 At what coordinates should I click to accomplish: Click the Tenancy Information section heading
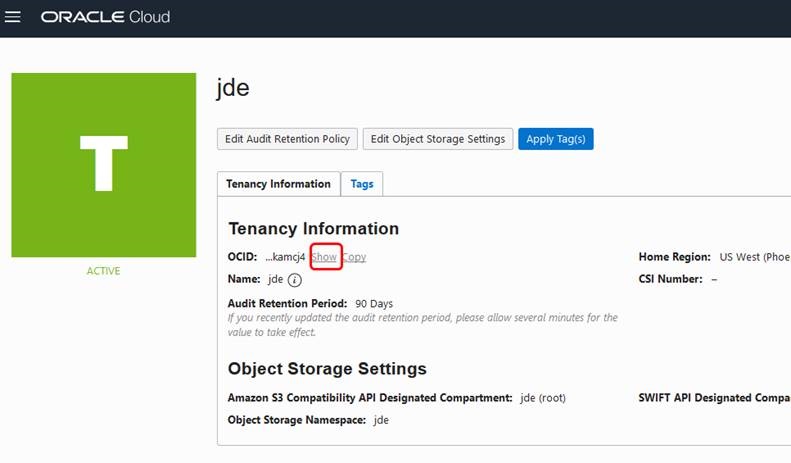pyautogui.click(x=313, y=228)
